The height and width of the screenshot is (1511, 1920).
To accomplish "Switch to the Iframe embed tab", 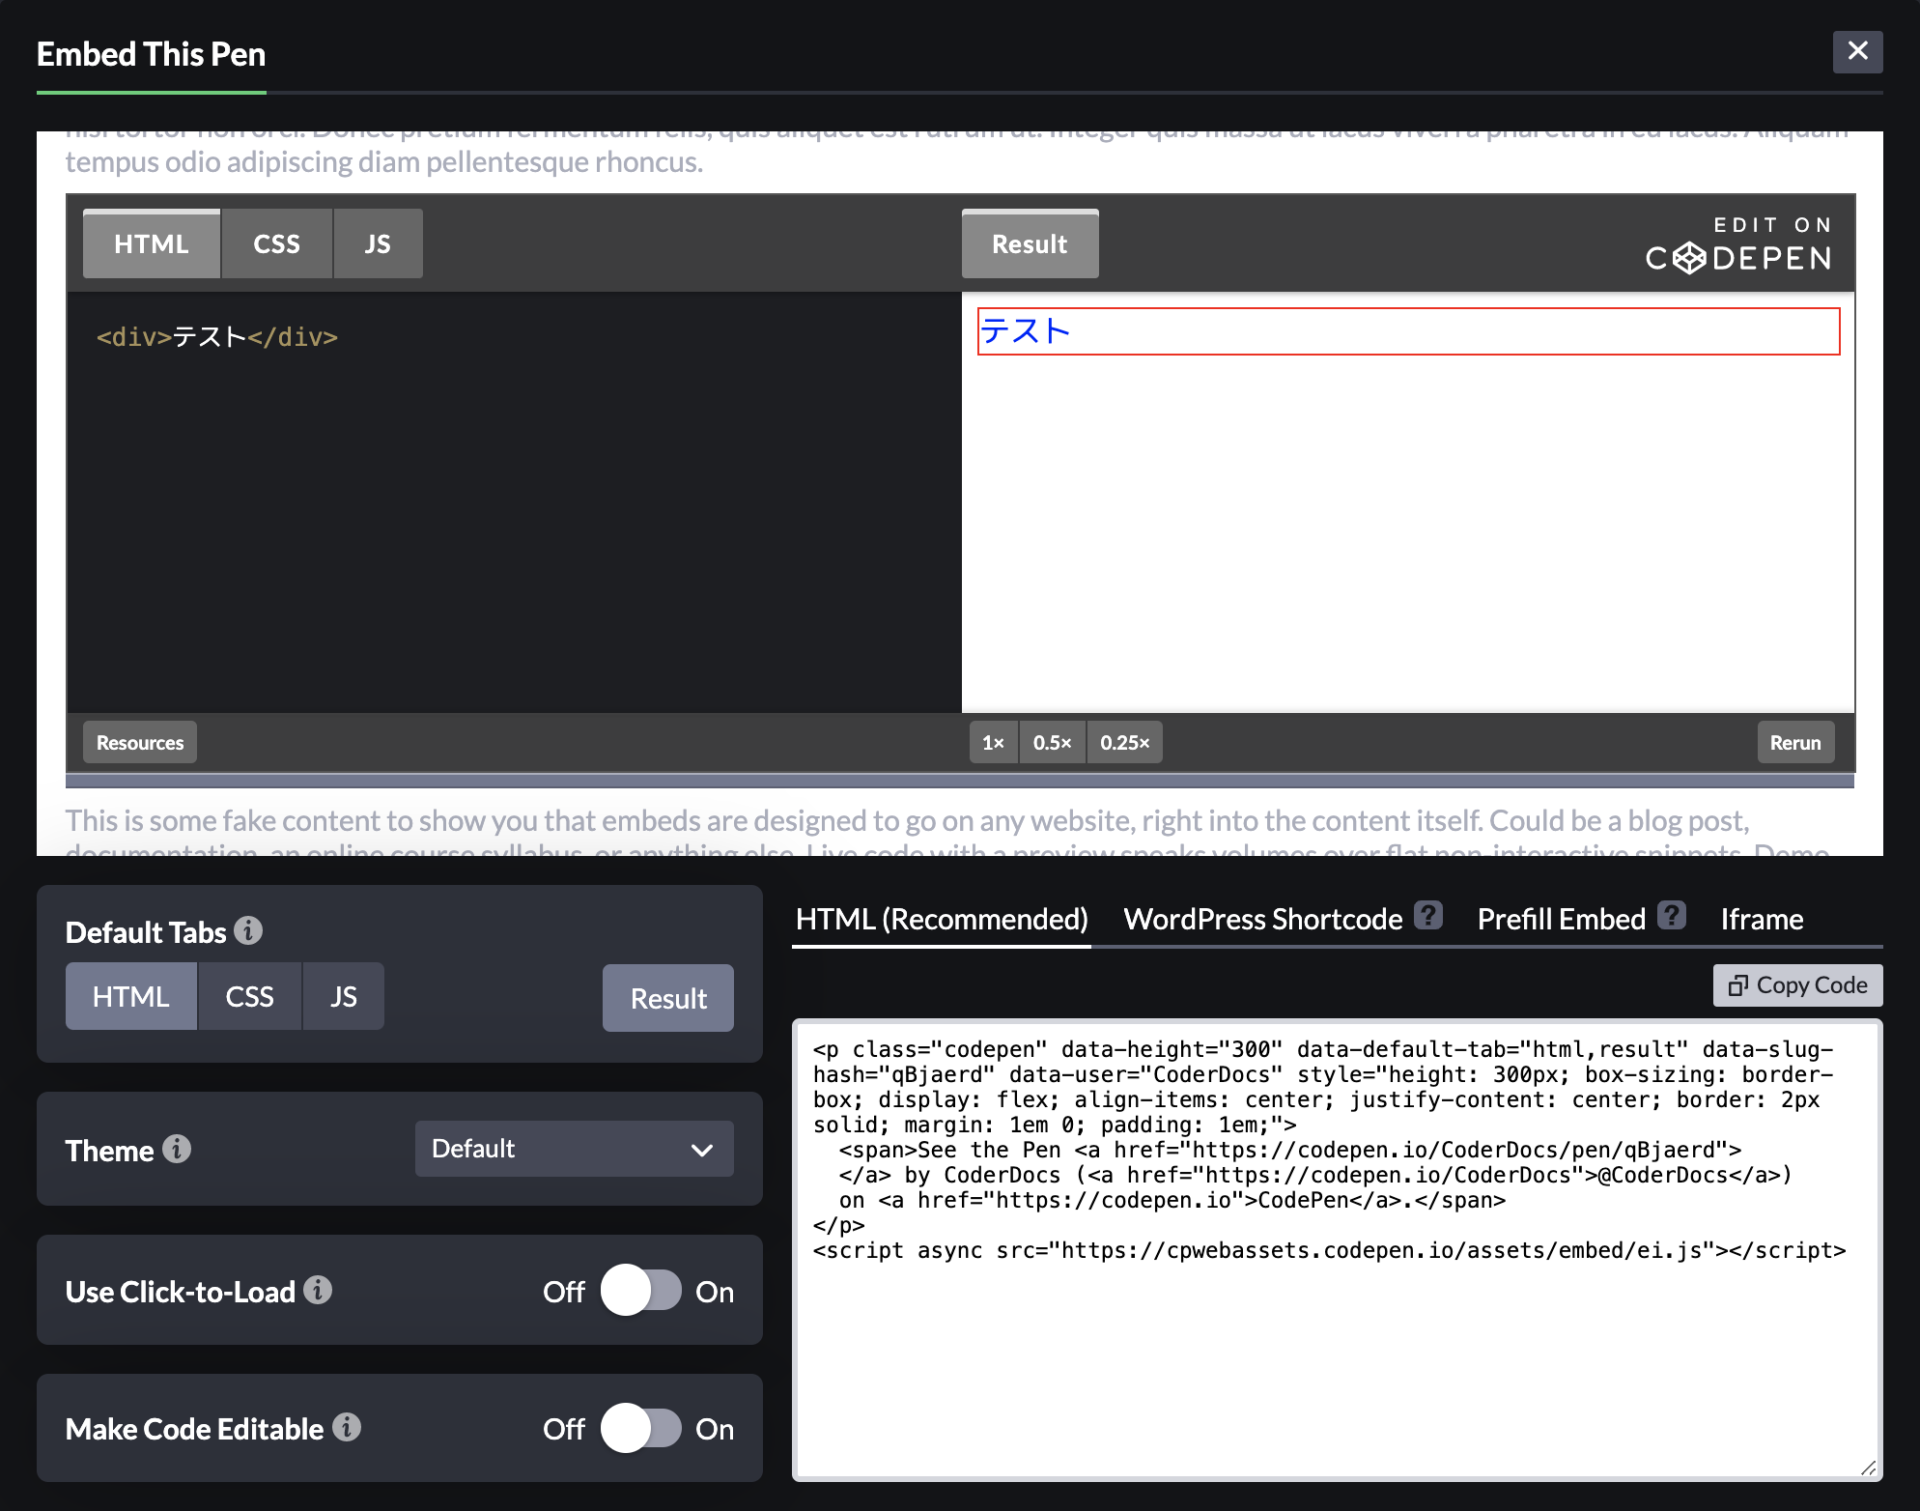I will click(x=1761, y=919).
